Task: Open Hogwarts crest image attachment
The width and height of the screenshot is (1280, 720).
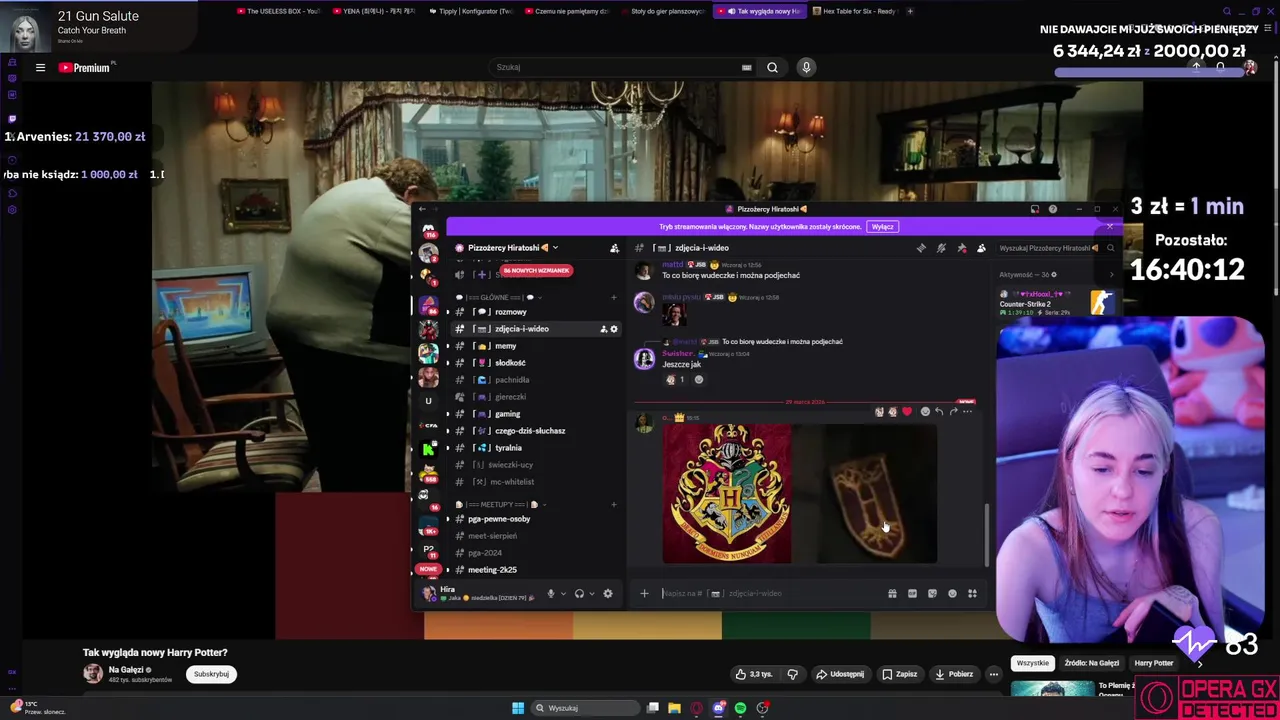Action: click(727, 493)
